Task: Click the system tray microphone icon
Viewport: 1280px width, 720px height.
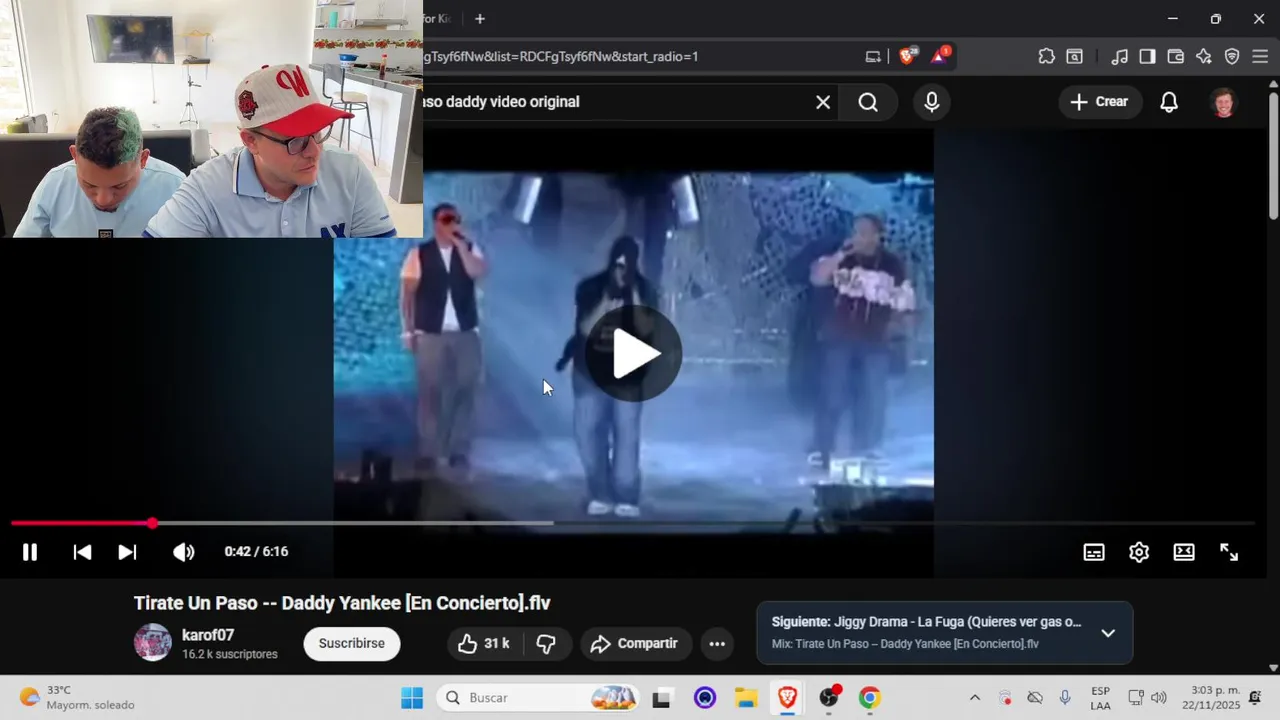Action: pos(1065,698)
